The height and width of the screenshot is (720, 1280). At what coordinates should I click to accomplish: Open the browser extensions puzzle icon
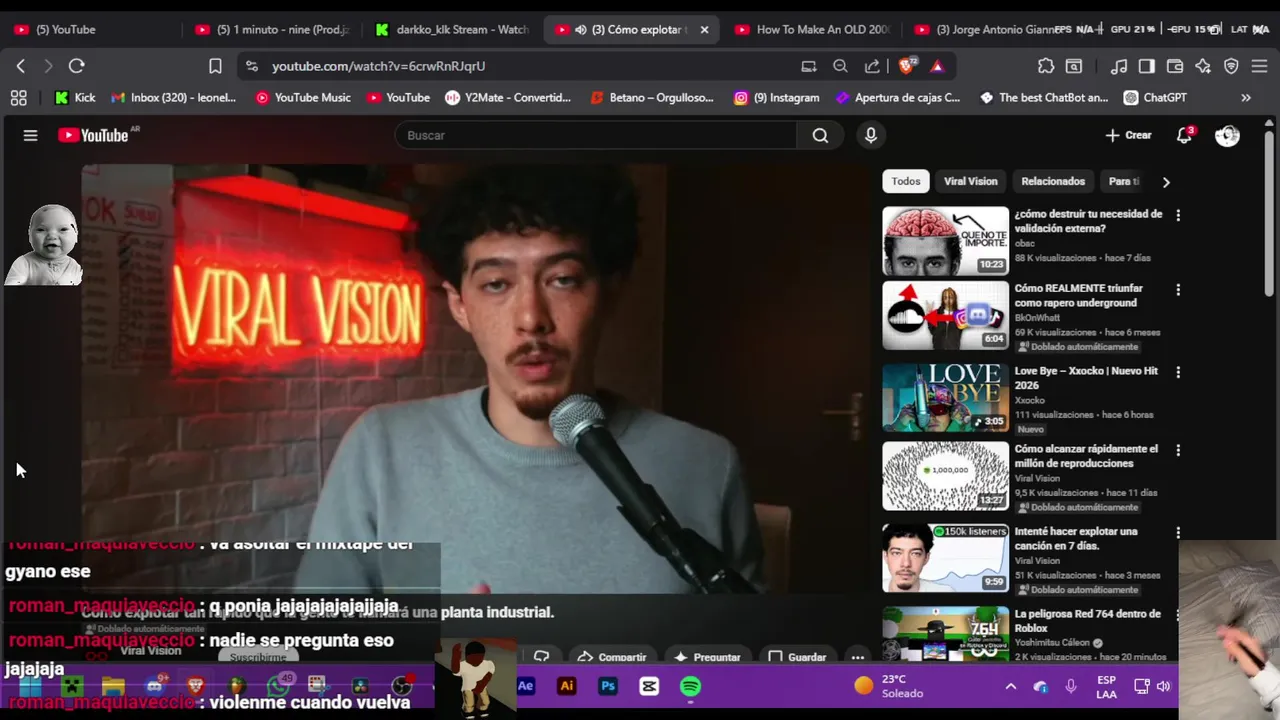[1046, 66]
